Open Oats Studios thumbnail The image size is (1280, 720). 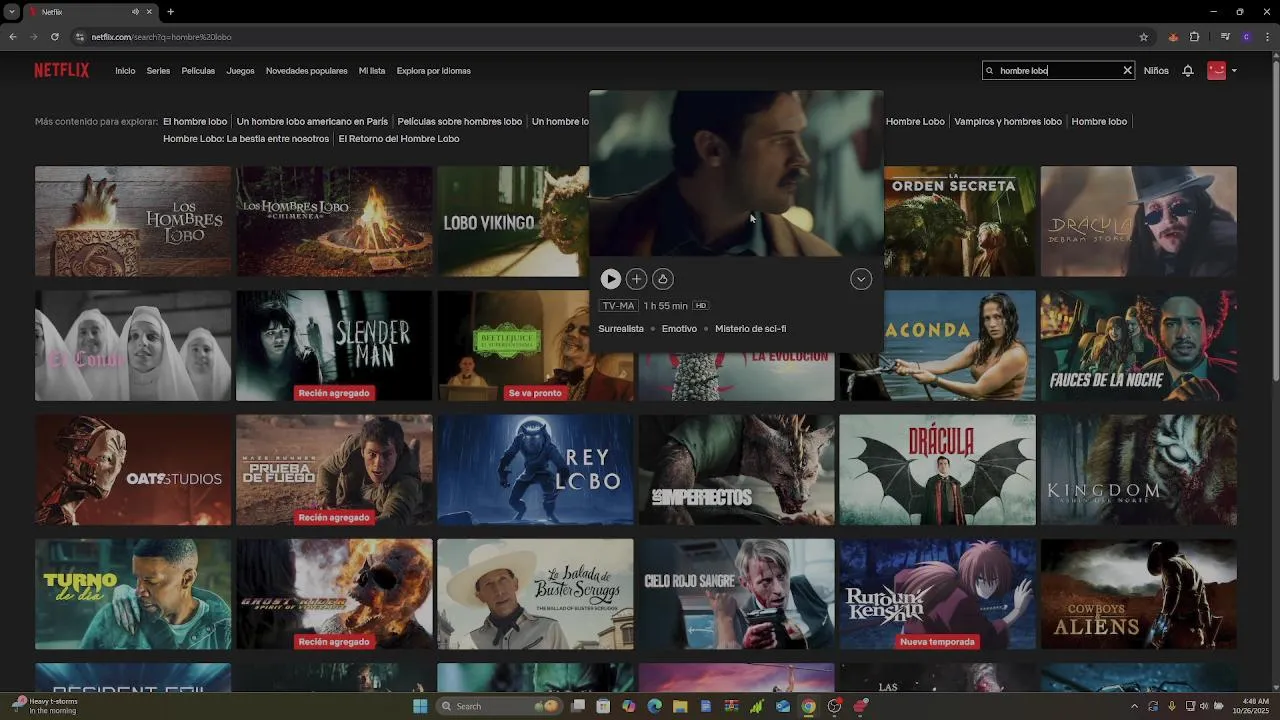point(133,470)
